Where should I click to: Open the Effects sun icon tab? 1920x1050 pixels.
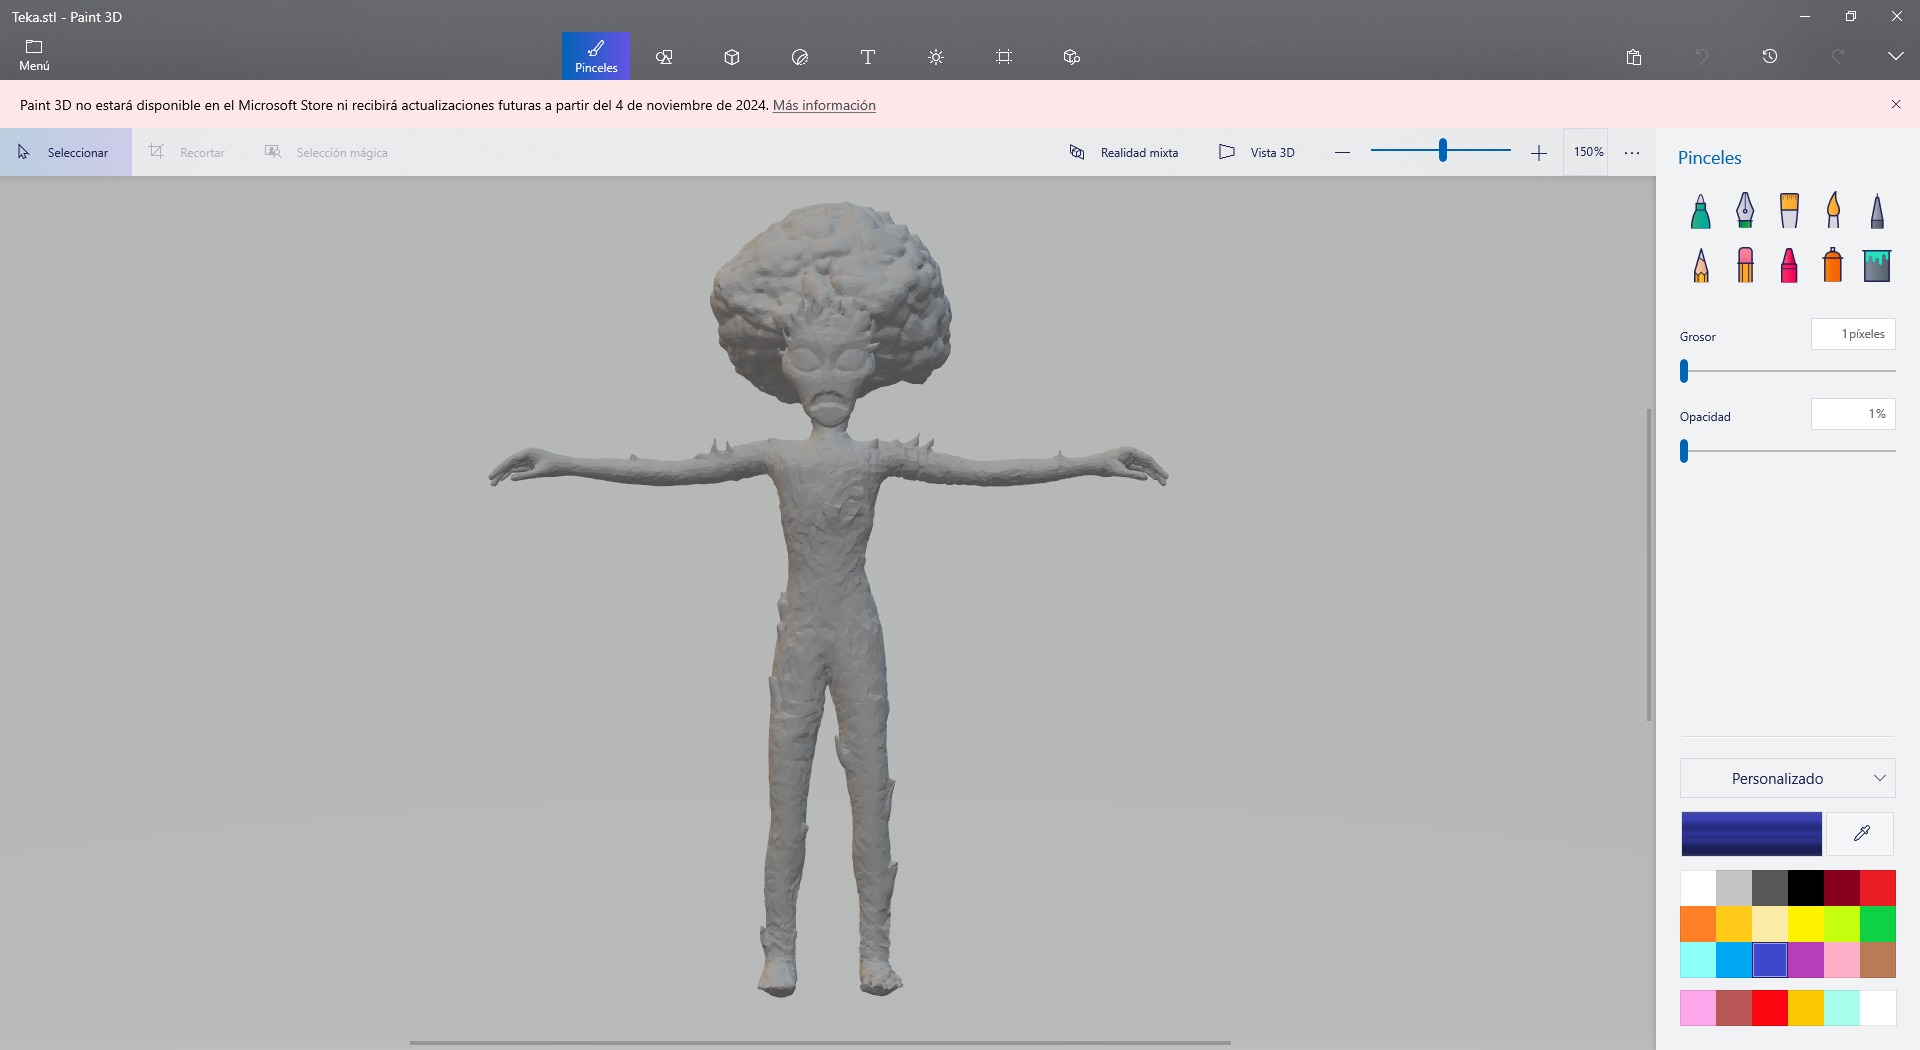click(936, 57)
